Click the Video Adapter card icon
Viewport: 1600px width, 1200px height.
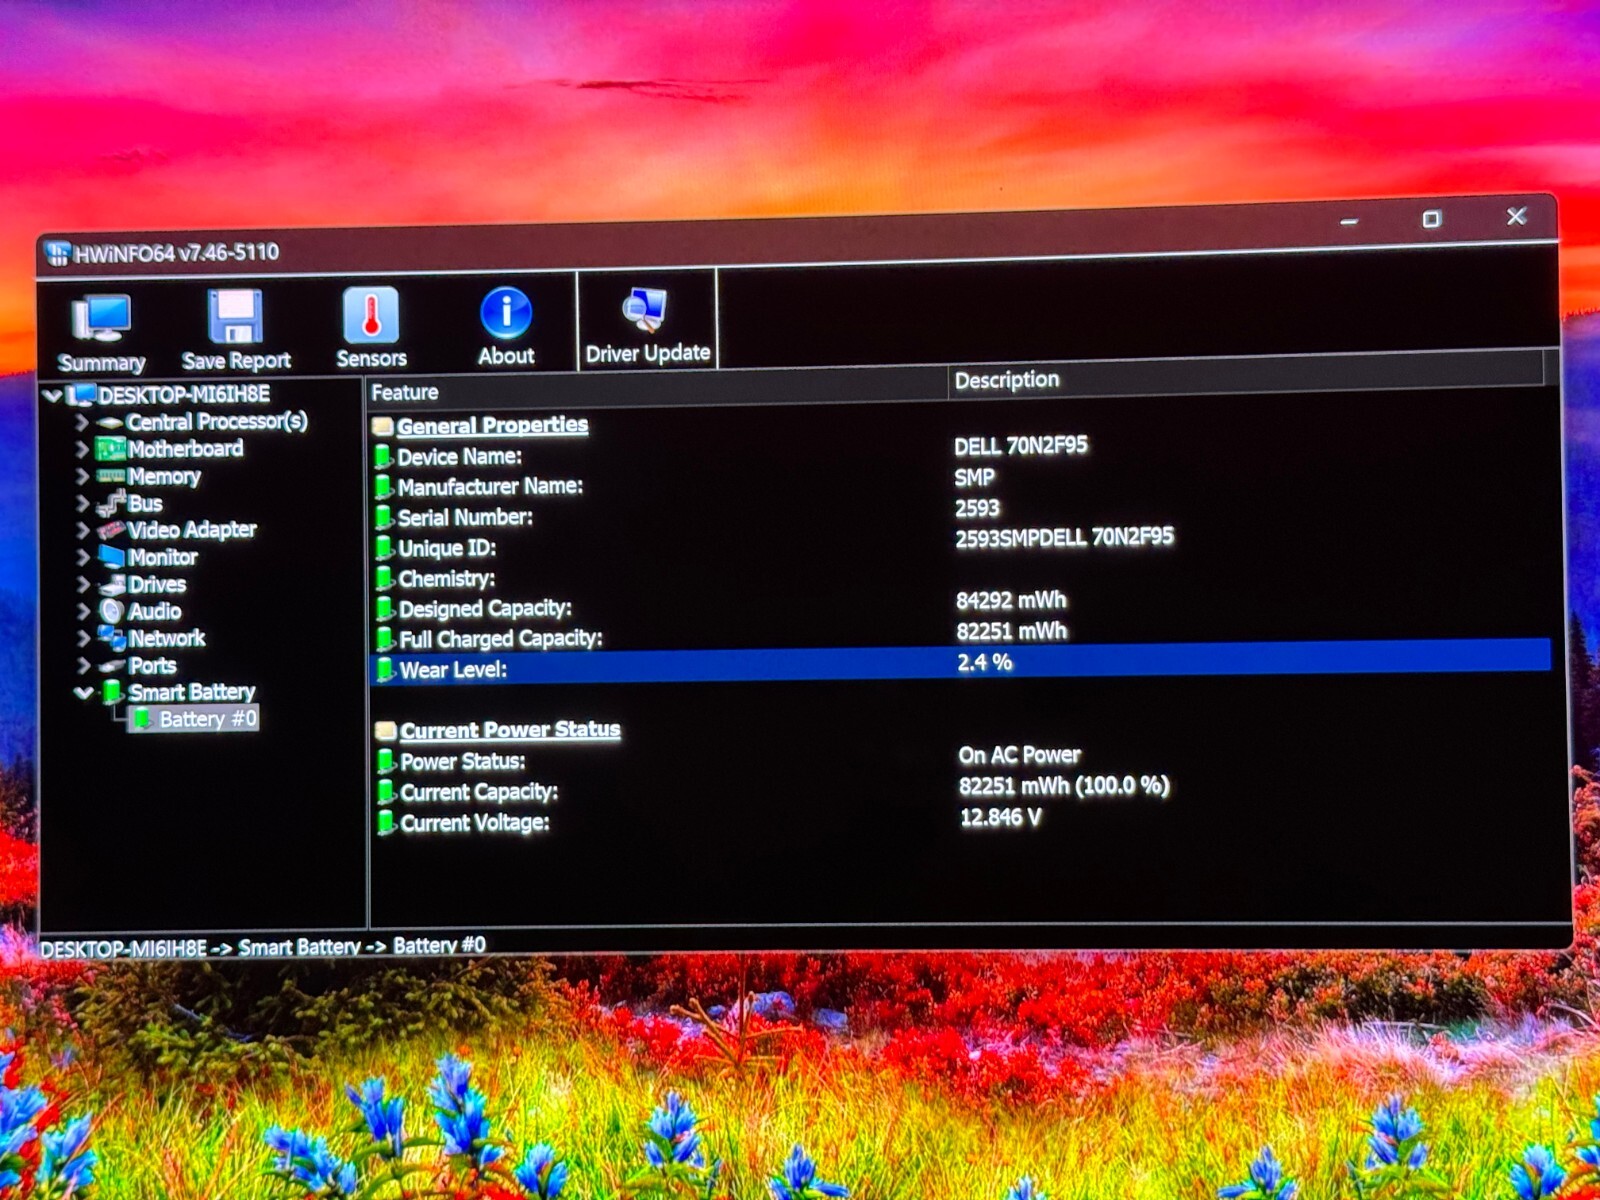(111, 531)
